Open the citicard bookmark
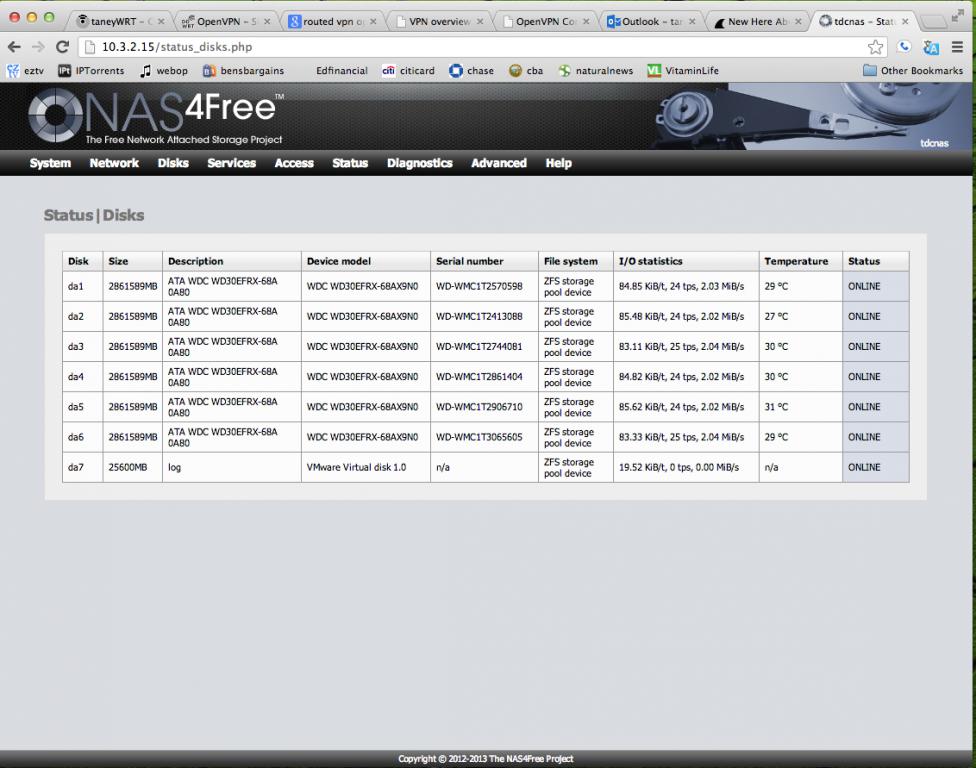 408,71
